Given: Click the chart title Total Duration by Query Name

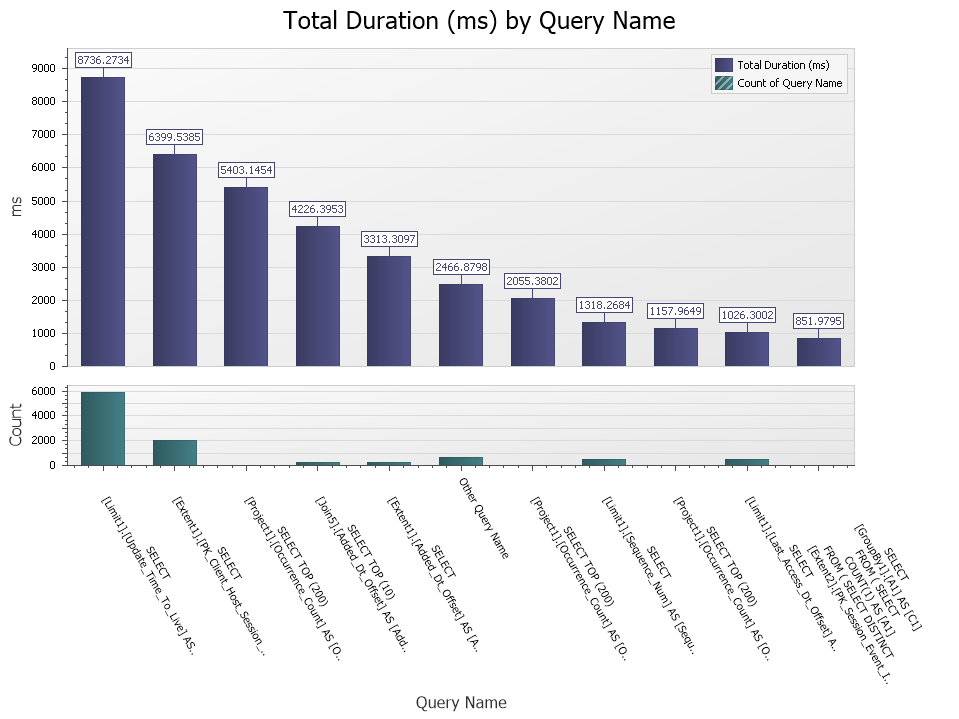Looking at the screenshot, I should coord(479,21).
